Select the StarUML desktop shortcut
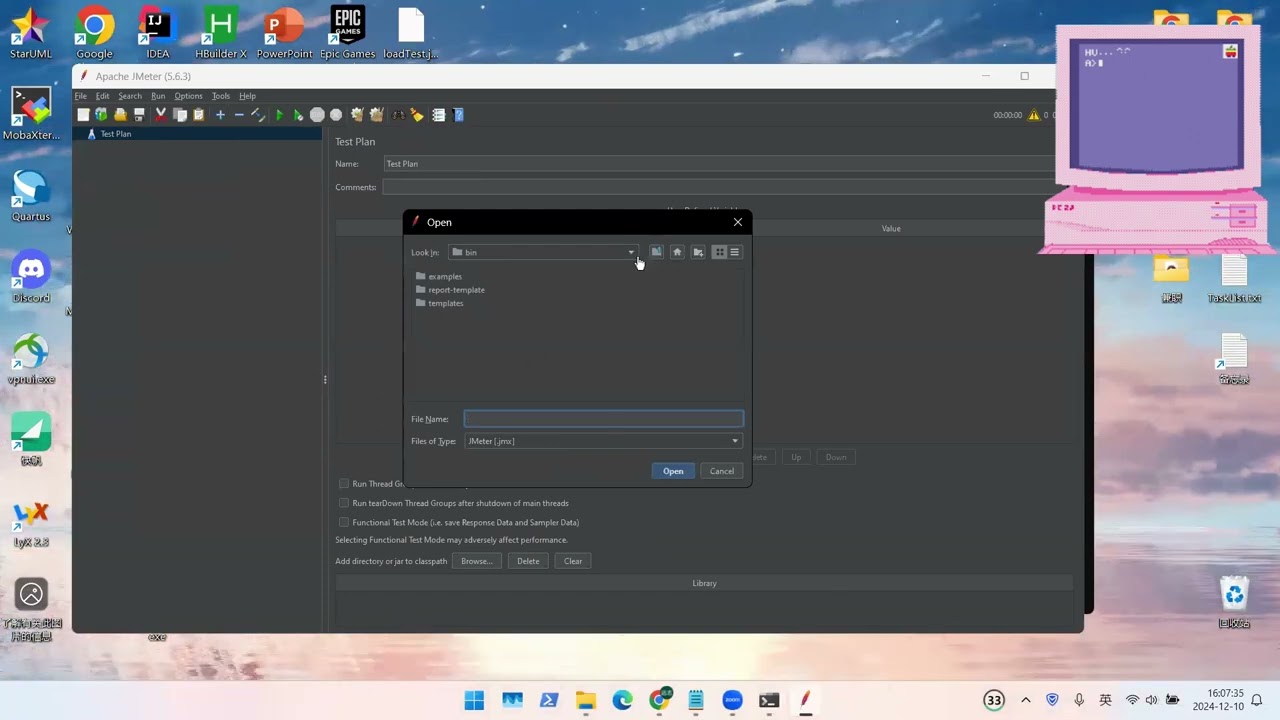Image resolution: width=1280 pixels, height=720 pixels. [31, 33]
